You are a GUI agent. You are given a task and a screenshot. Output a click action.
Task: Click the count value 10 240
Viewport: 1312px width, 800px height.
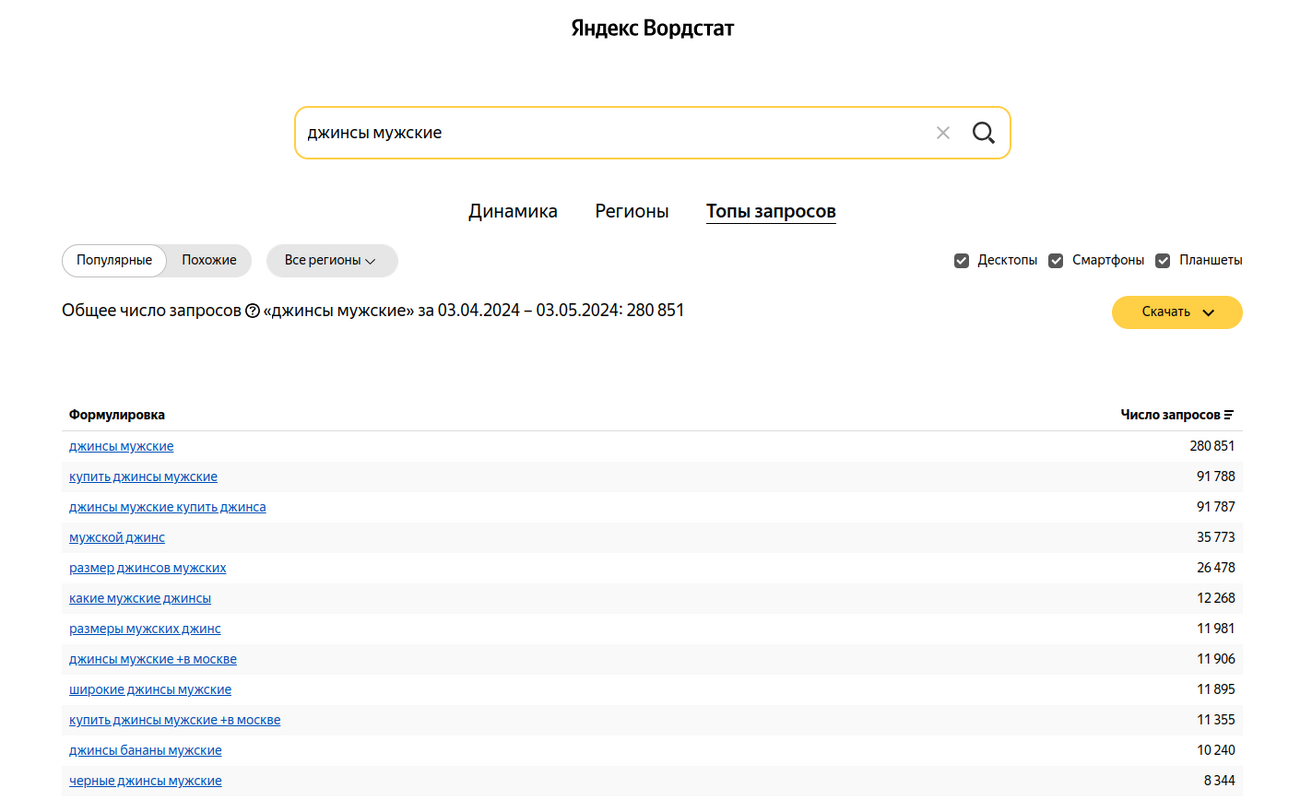pos(1216,751)
